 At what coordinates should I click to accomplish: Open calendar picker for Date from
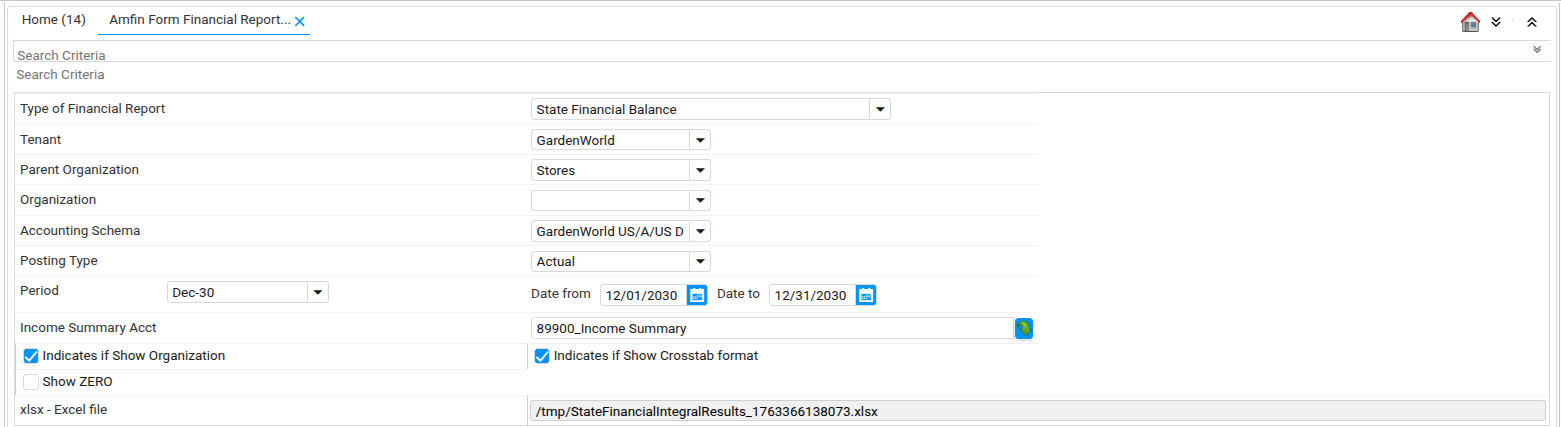[697, 295]
